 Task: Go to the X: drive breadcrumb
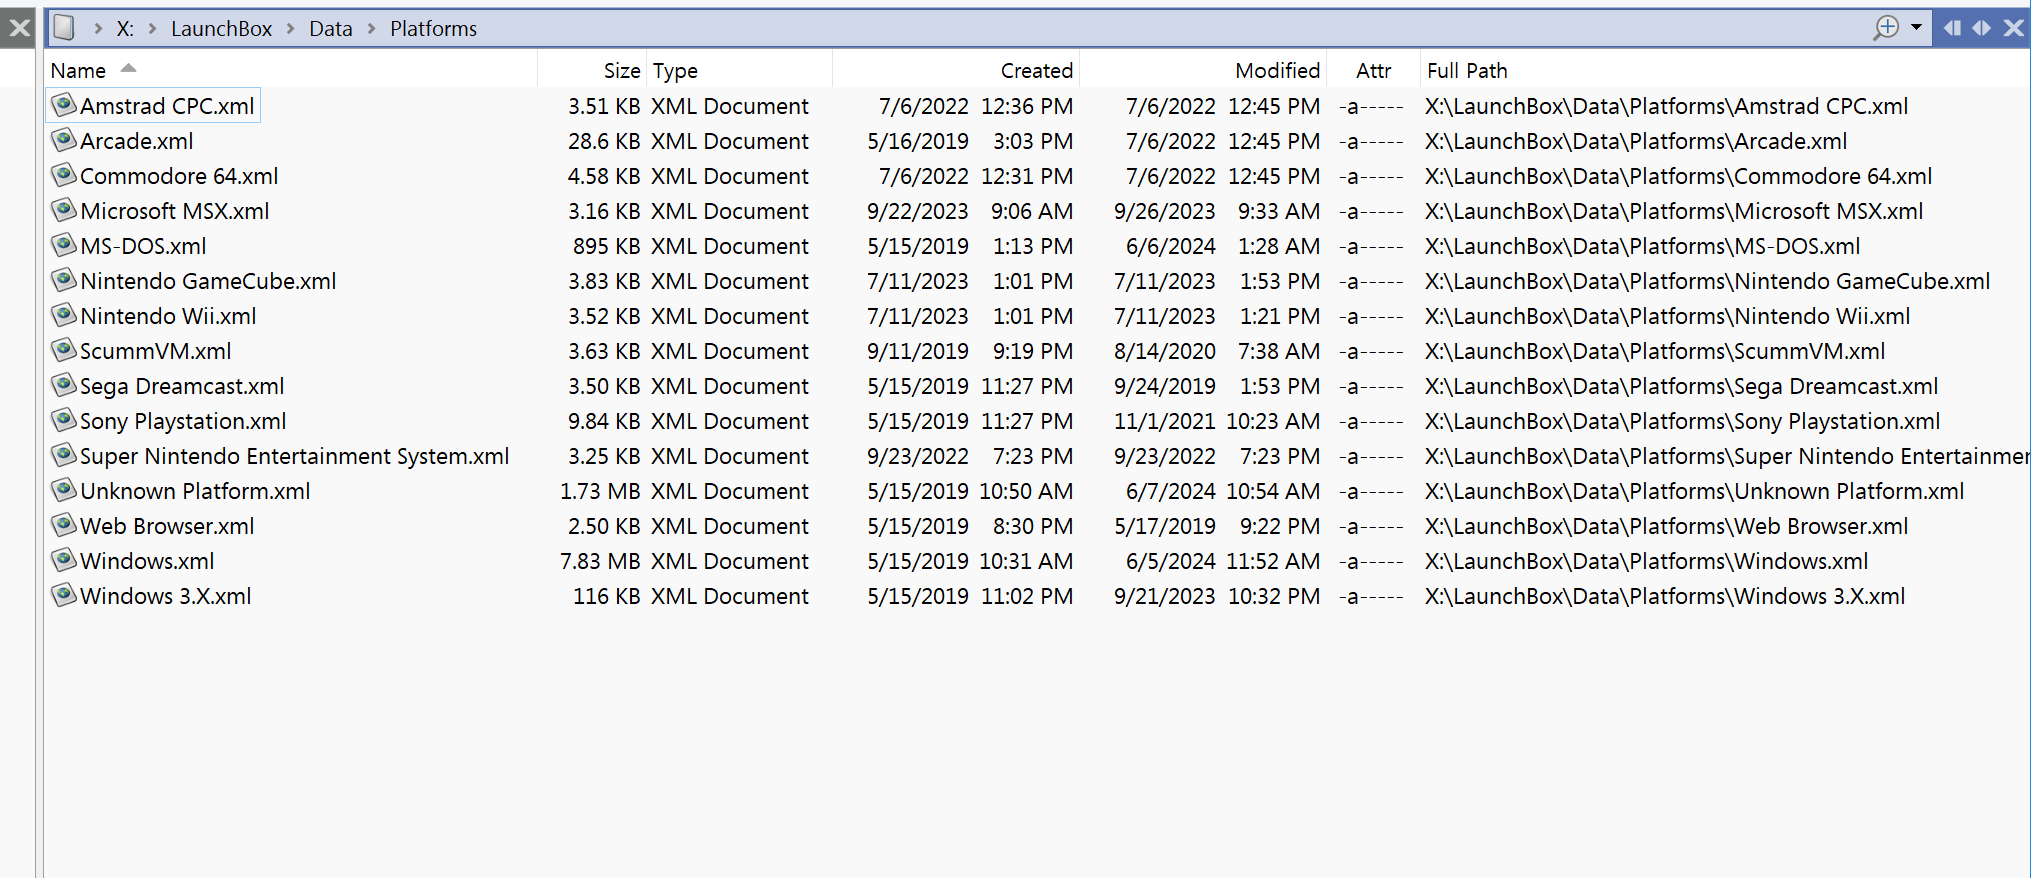point(125,29)
